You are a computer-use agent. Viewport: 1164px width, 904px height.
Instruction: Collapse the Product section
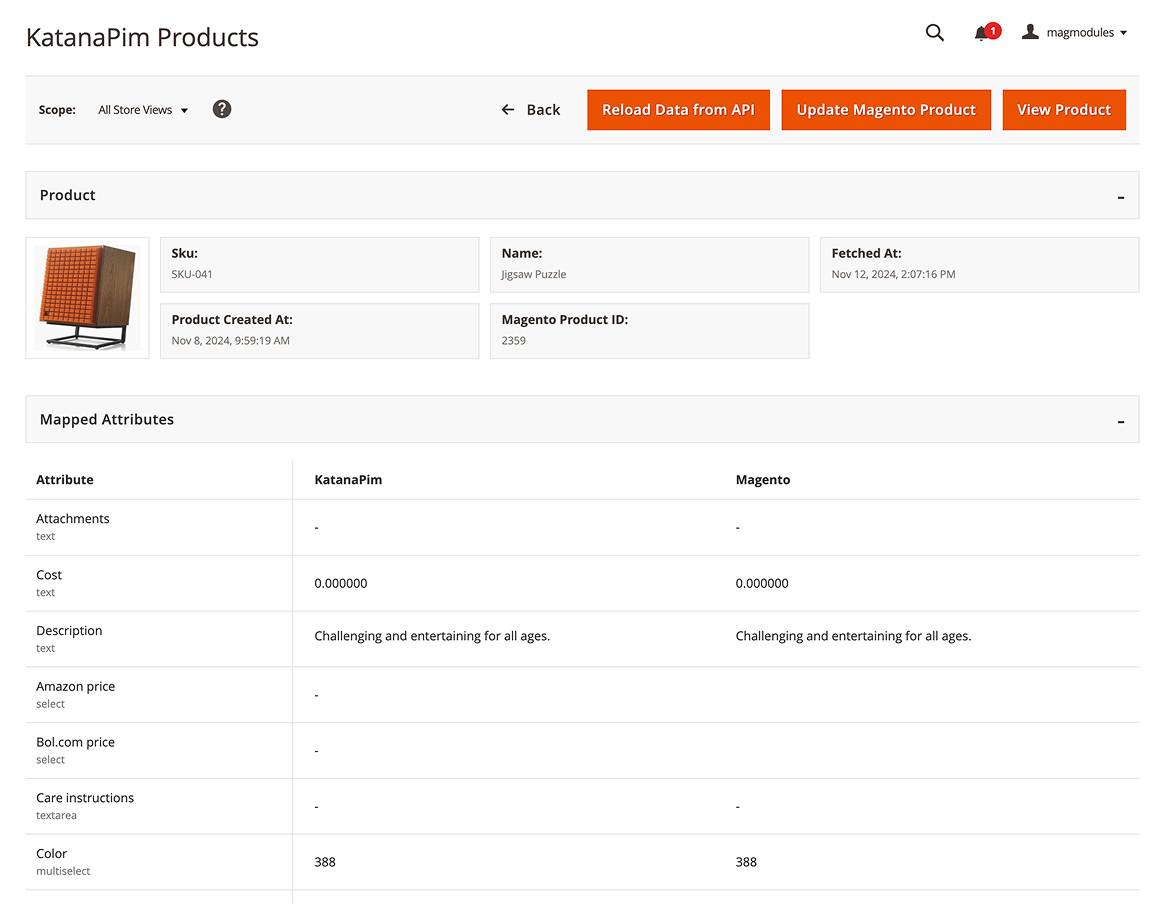click(x=1121, y=197)
